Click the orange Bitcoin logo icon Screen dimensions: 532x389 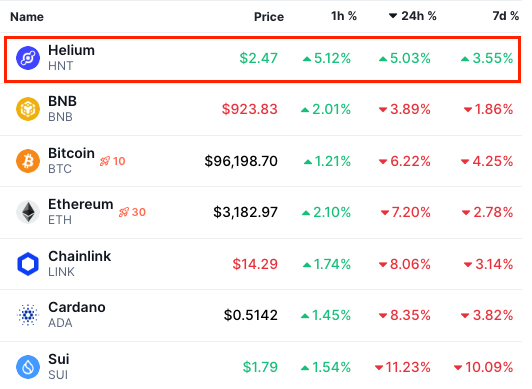pyautogui.click(x=28, y=161)
